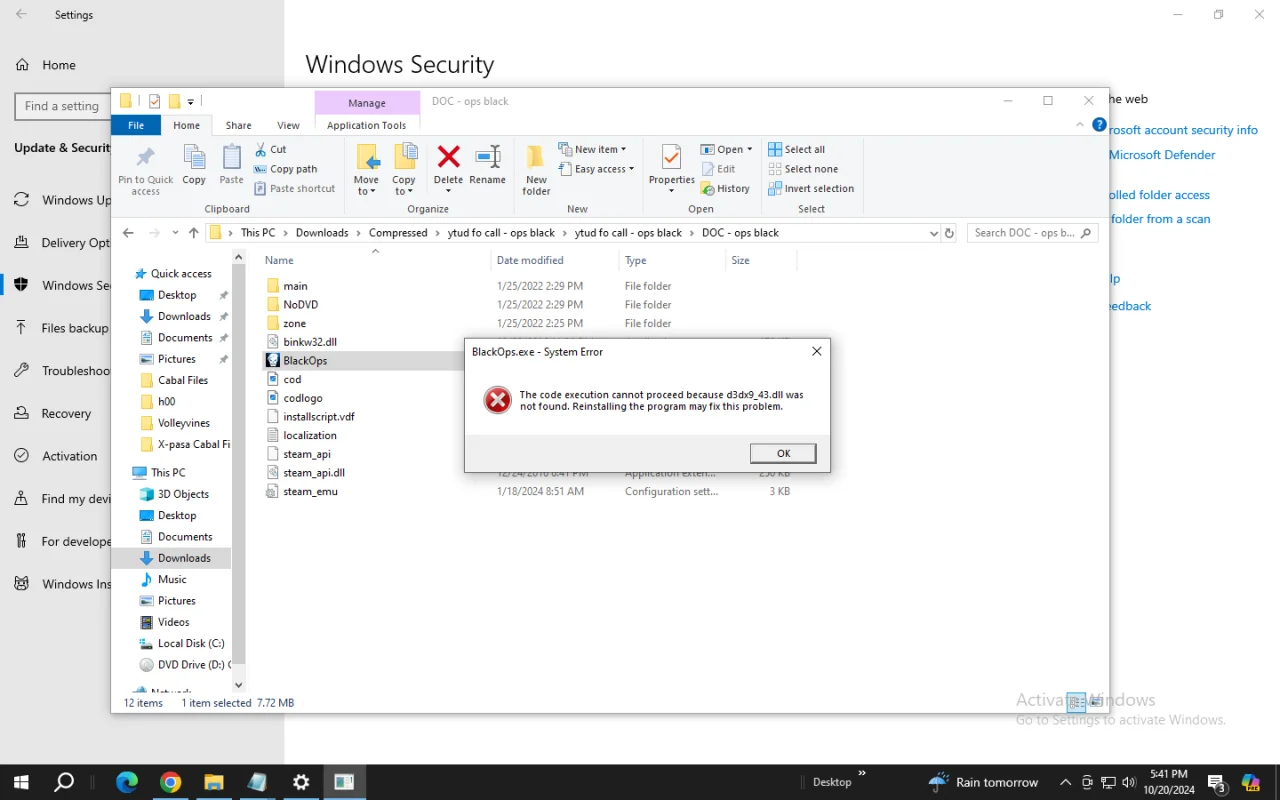The width and height of the screenshot is (1280, 800).
Task: Click Select all in the ribbon
Action: point(797,149)
